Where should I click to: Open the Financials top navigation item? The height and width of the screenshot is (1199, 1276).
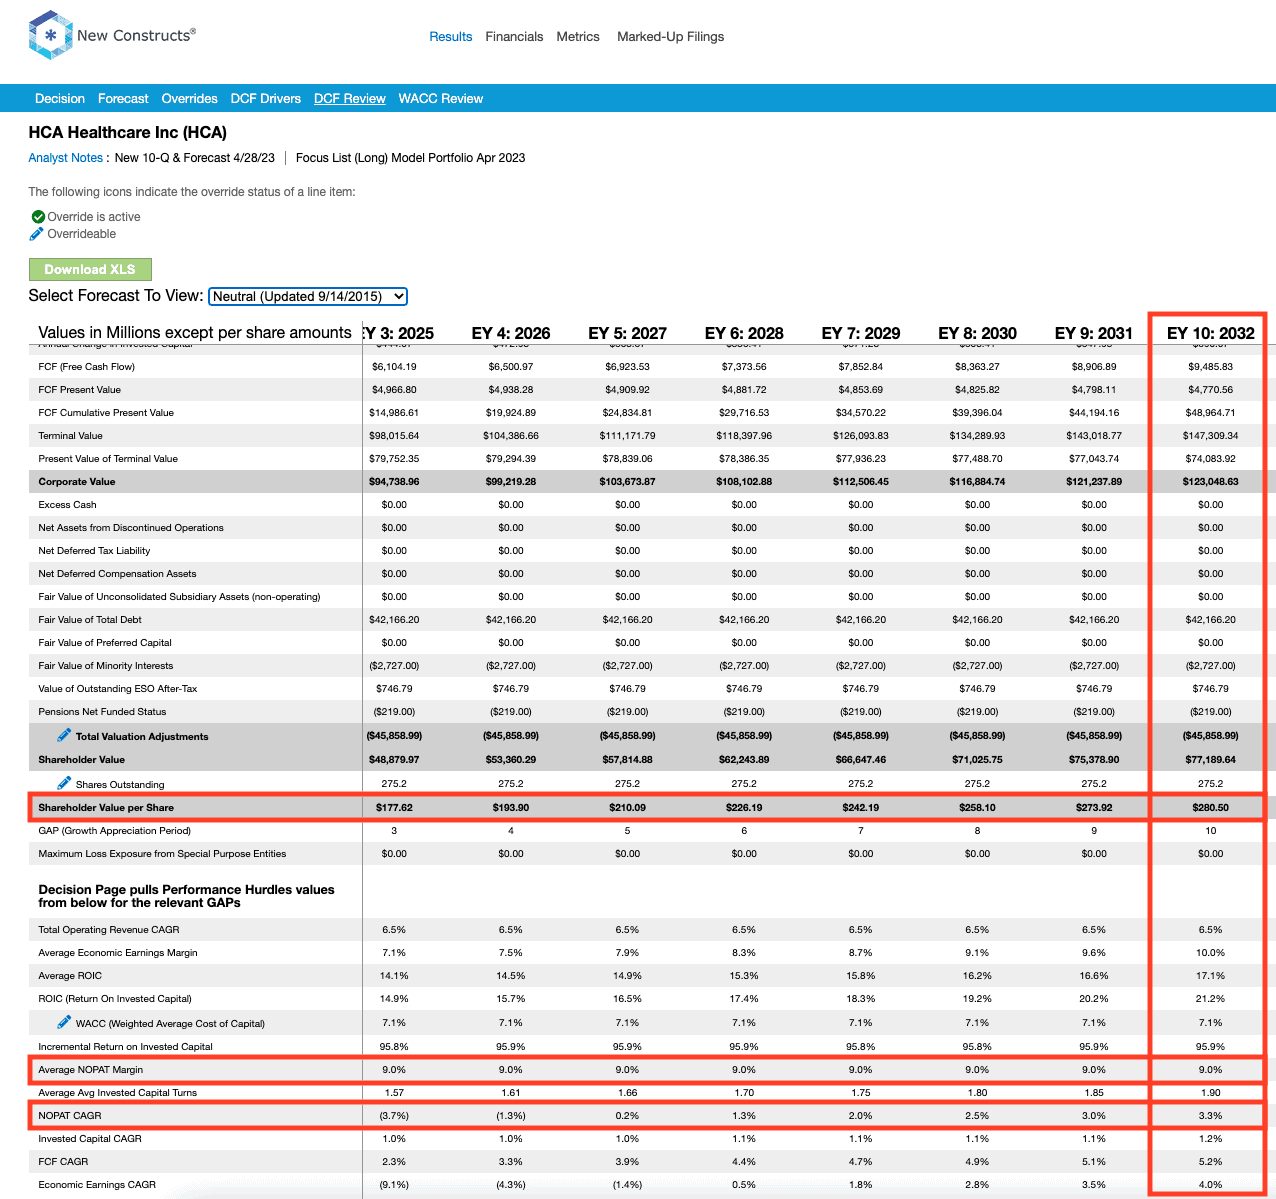[x=514, y=37]
